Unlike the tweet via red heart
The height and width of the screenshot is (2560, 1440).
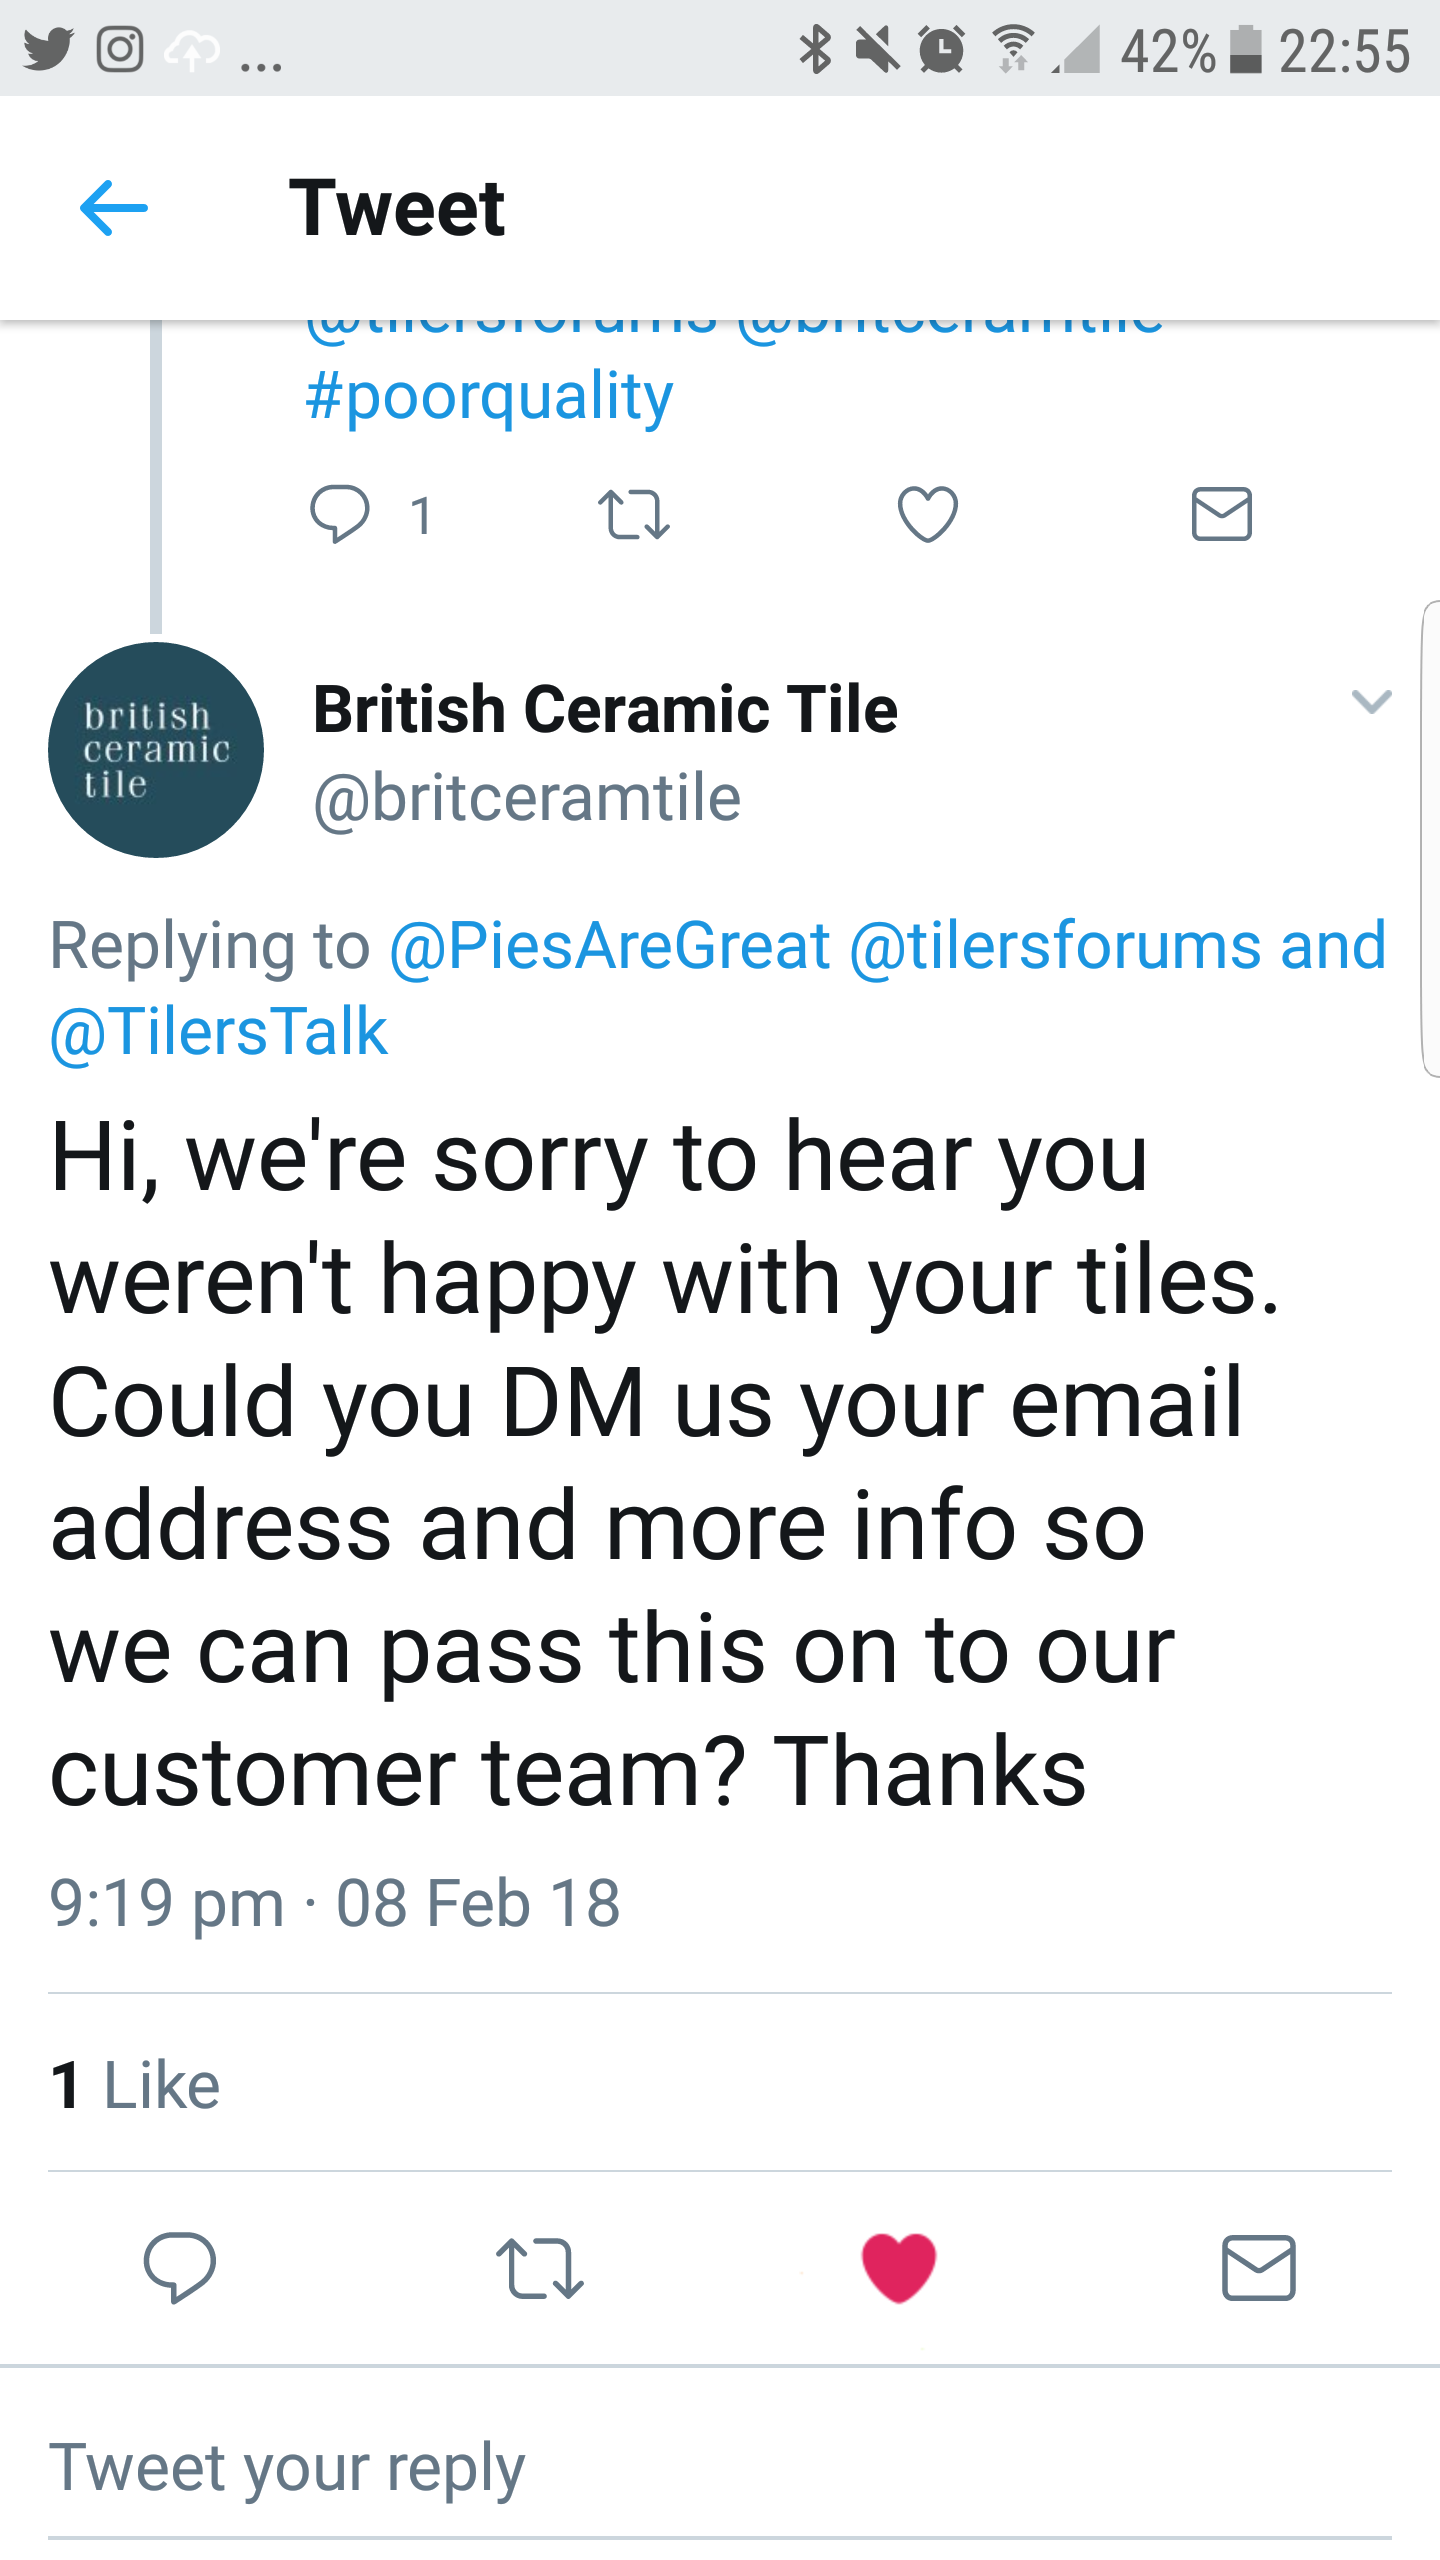click(x=899, y=2267)
